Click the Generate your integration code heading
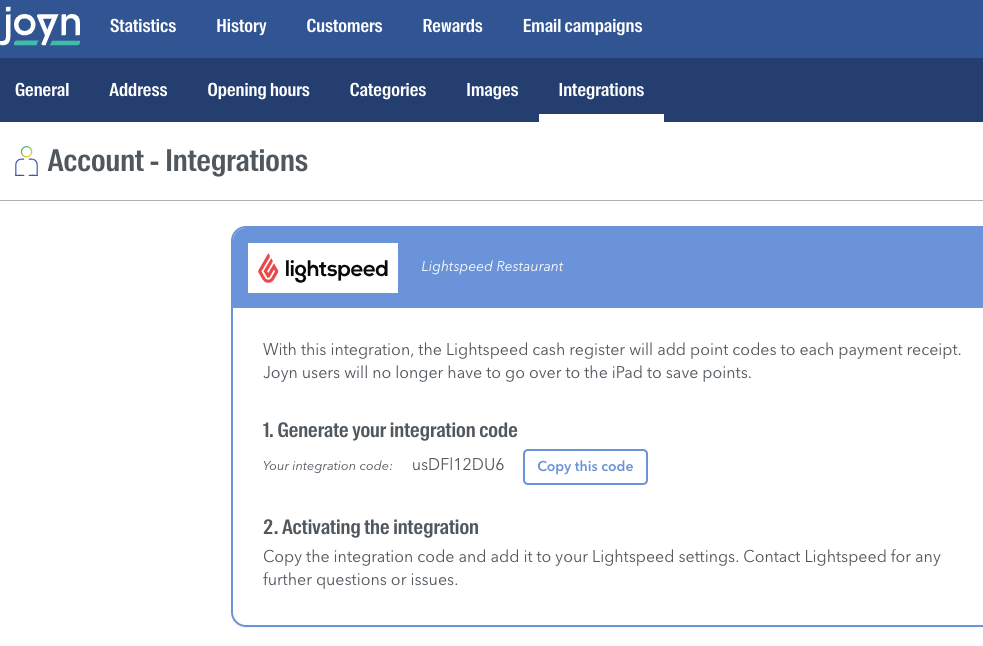 390,430
